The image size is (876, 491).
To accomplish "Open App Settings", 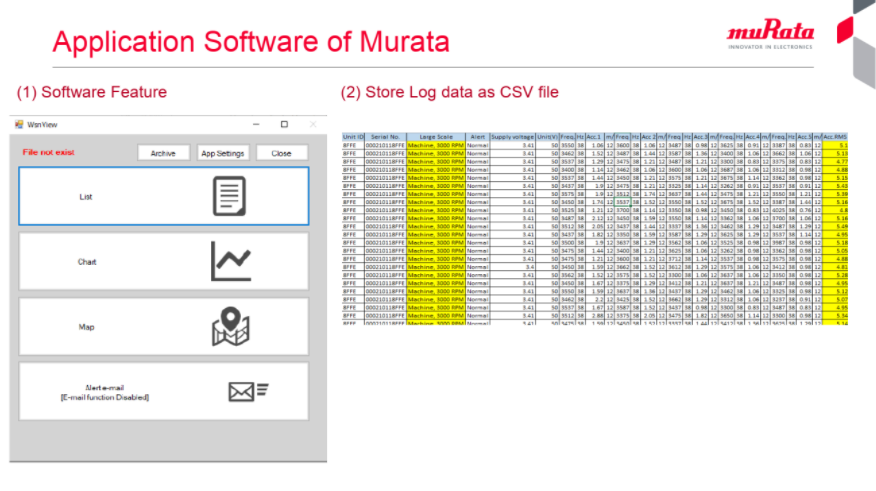I will pos(223,153).
